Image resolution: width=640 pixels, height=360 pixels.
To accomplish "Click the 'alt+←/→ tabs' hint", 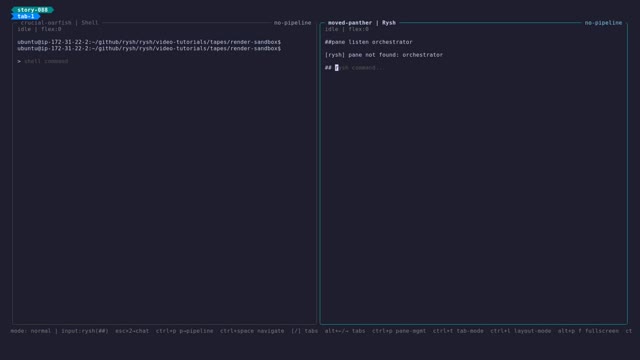I will pyautogui.click(x=345, y=331).
